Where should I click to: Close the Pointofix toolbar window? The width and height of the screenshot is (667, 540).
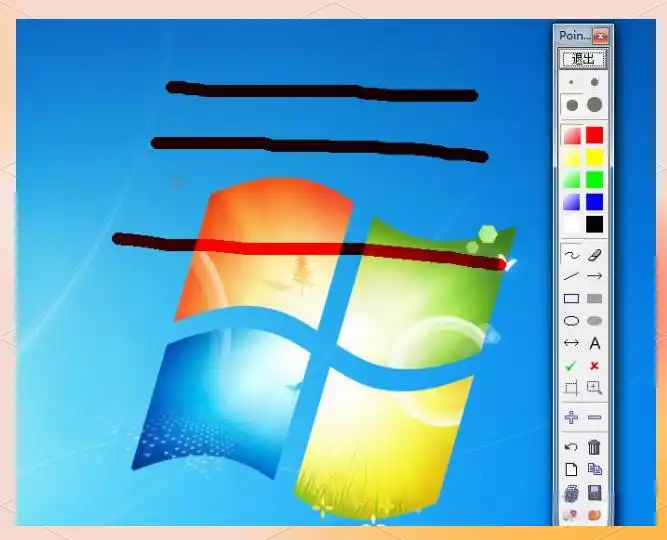601,36
